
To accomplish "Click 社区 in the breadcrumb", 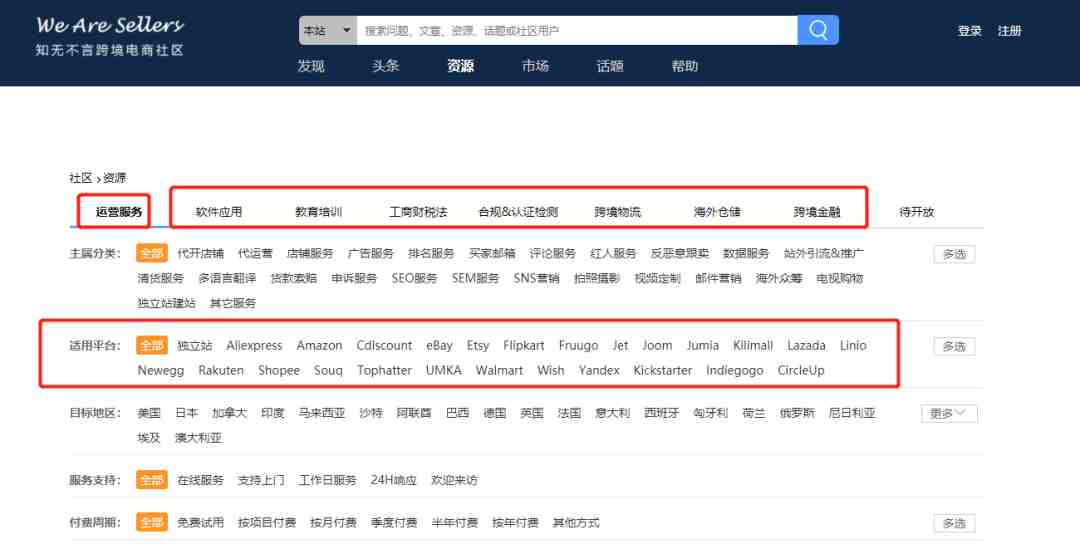I will click(80, 178).
